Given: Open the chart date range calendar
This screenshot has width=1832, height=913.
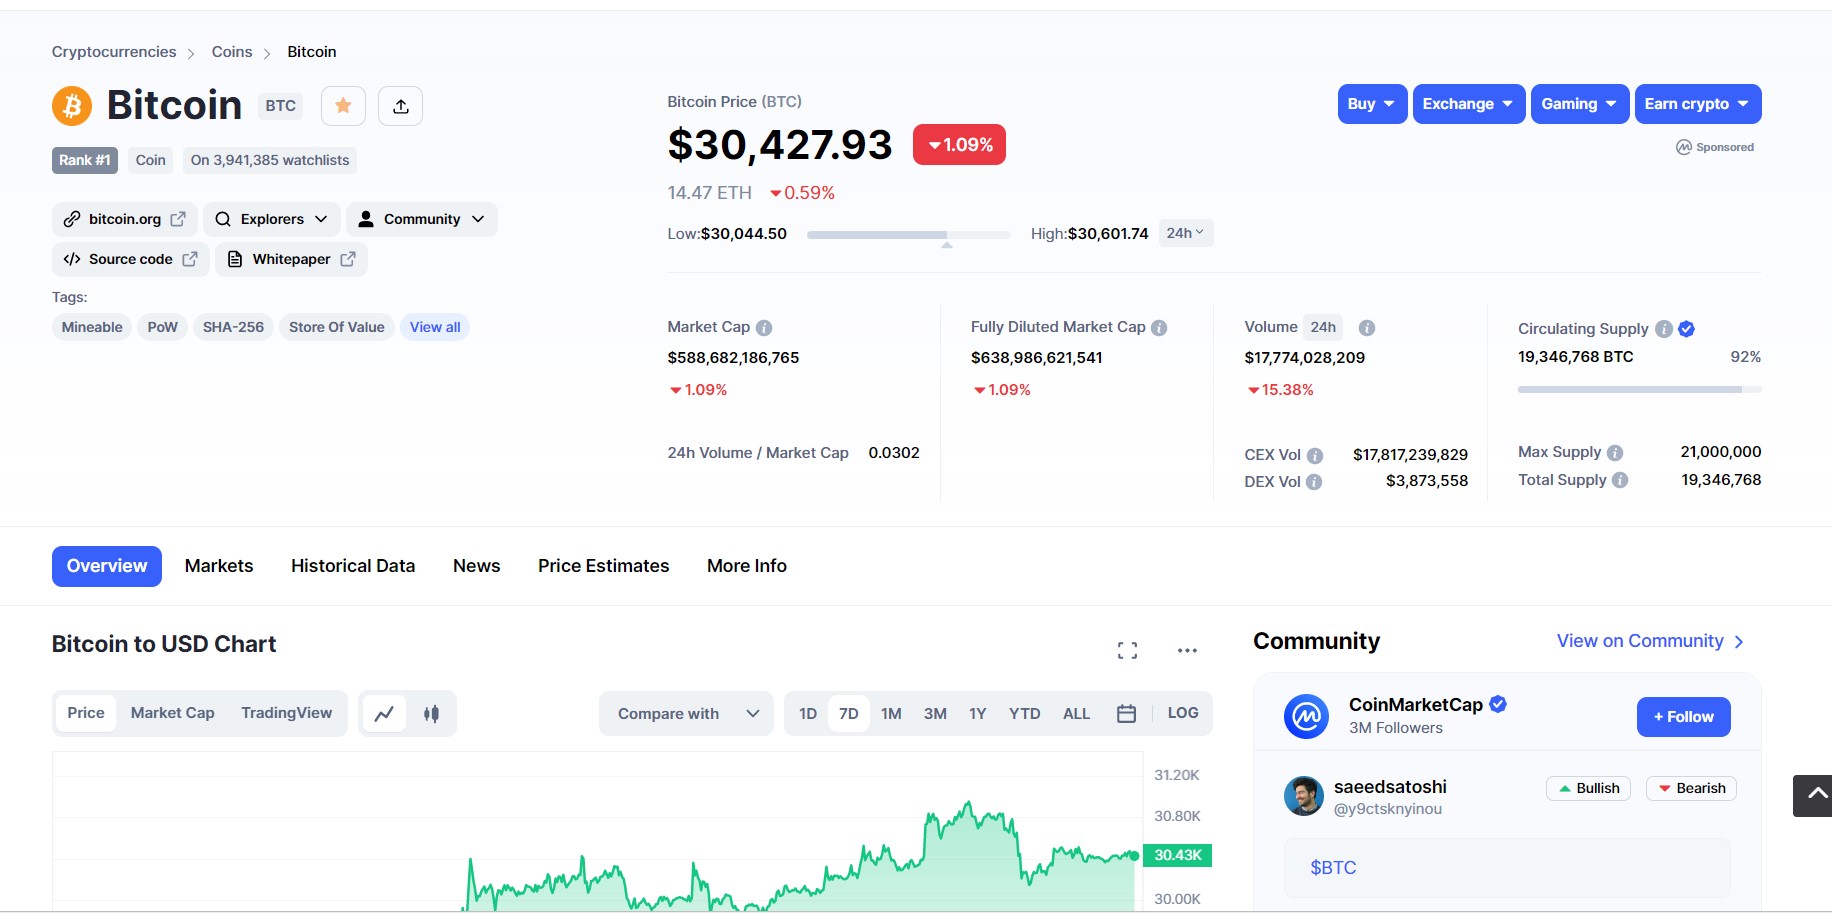Looking at the screenshot, I should coord(1126,714).
